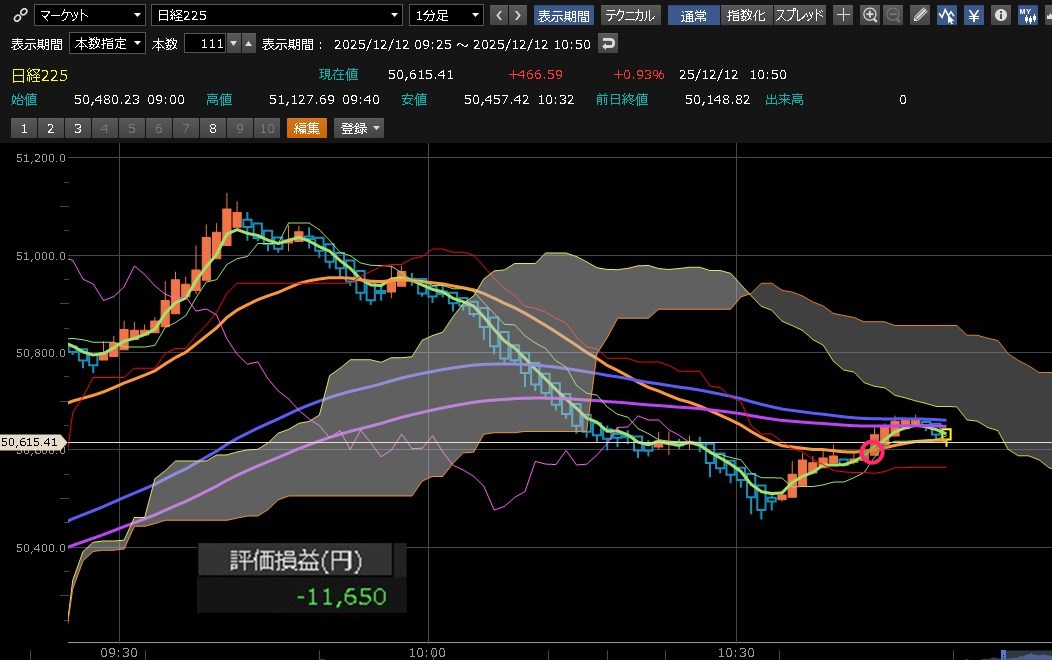The image size is (1052, 660).
Task: Select the pencil drawing tool
Action: (x=920, y=15)
